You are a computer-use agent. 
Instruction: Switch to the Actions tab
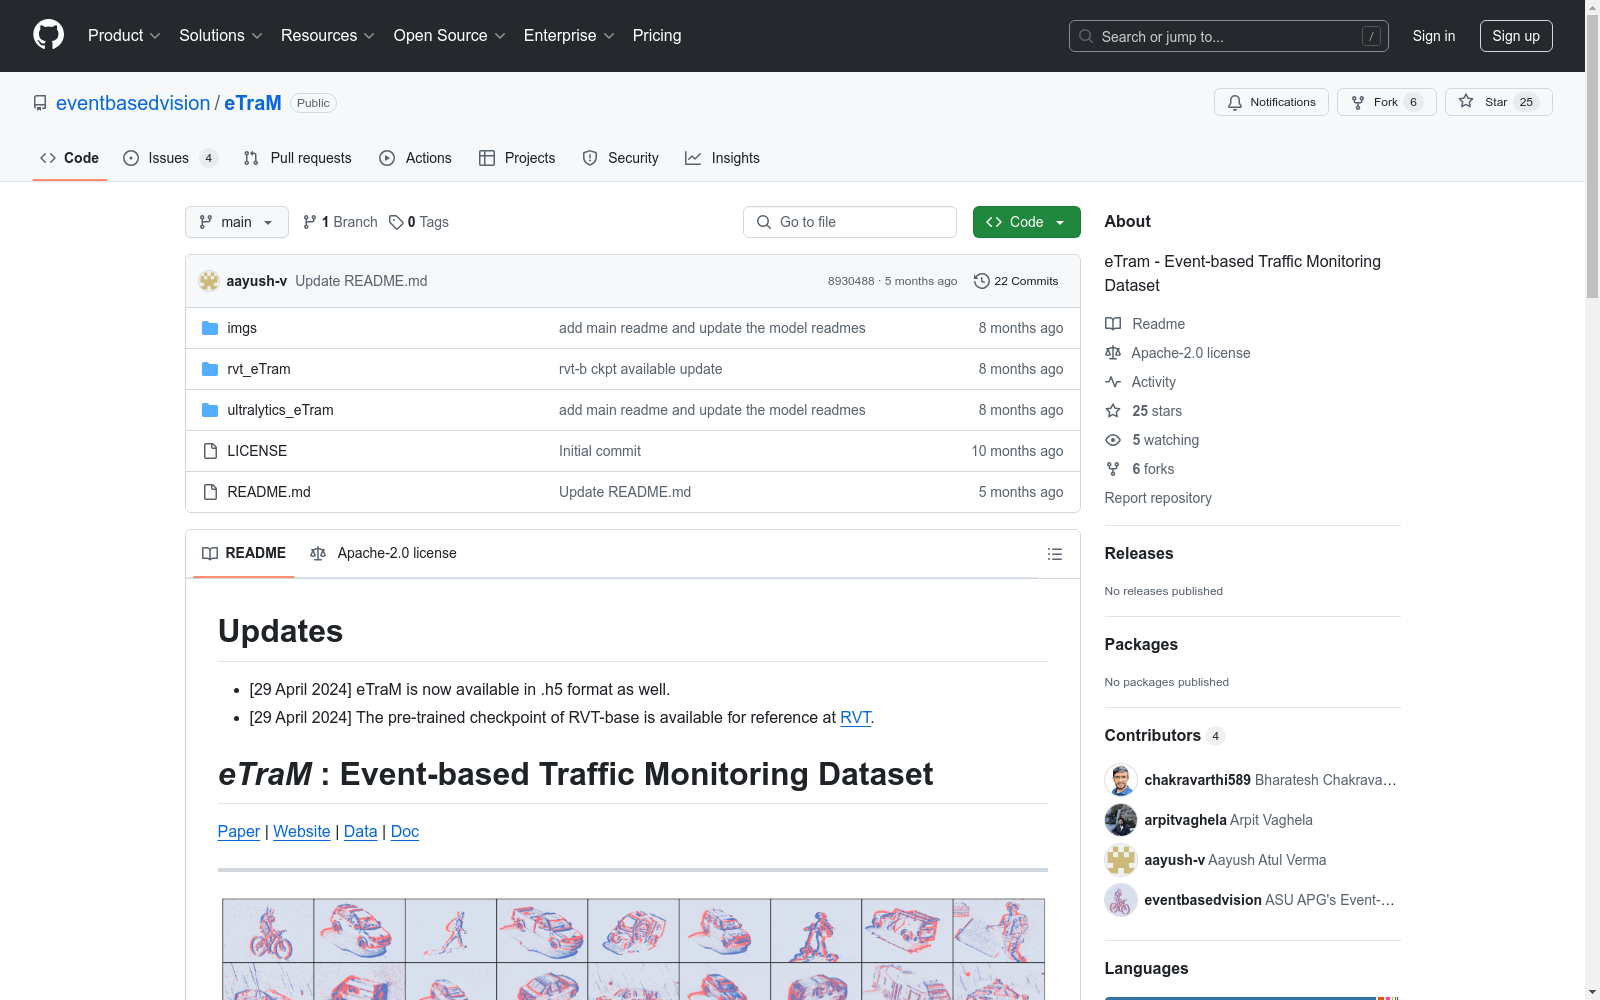click(x=415, y=158)
